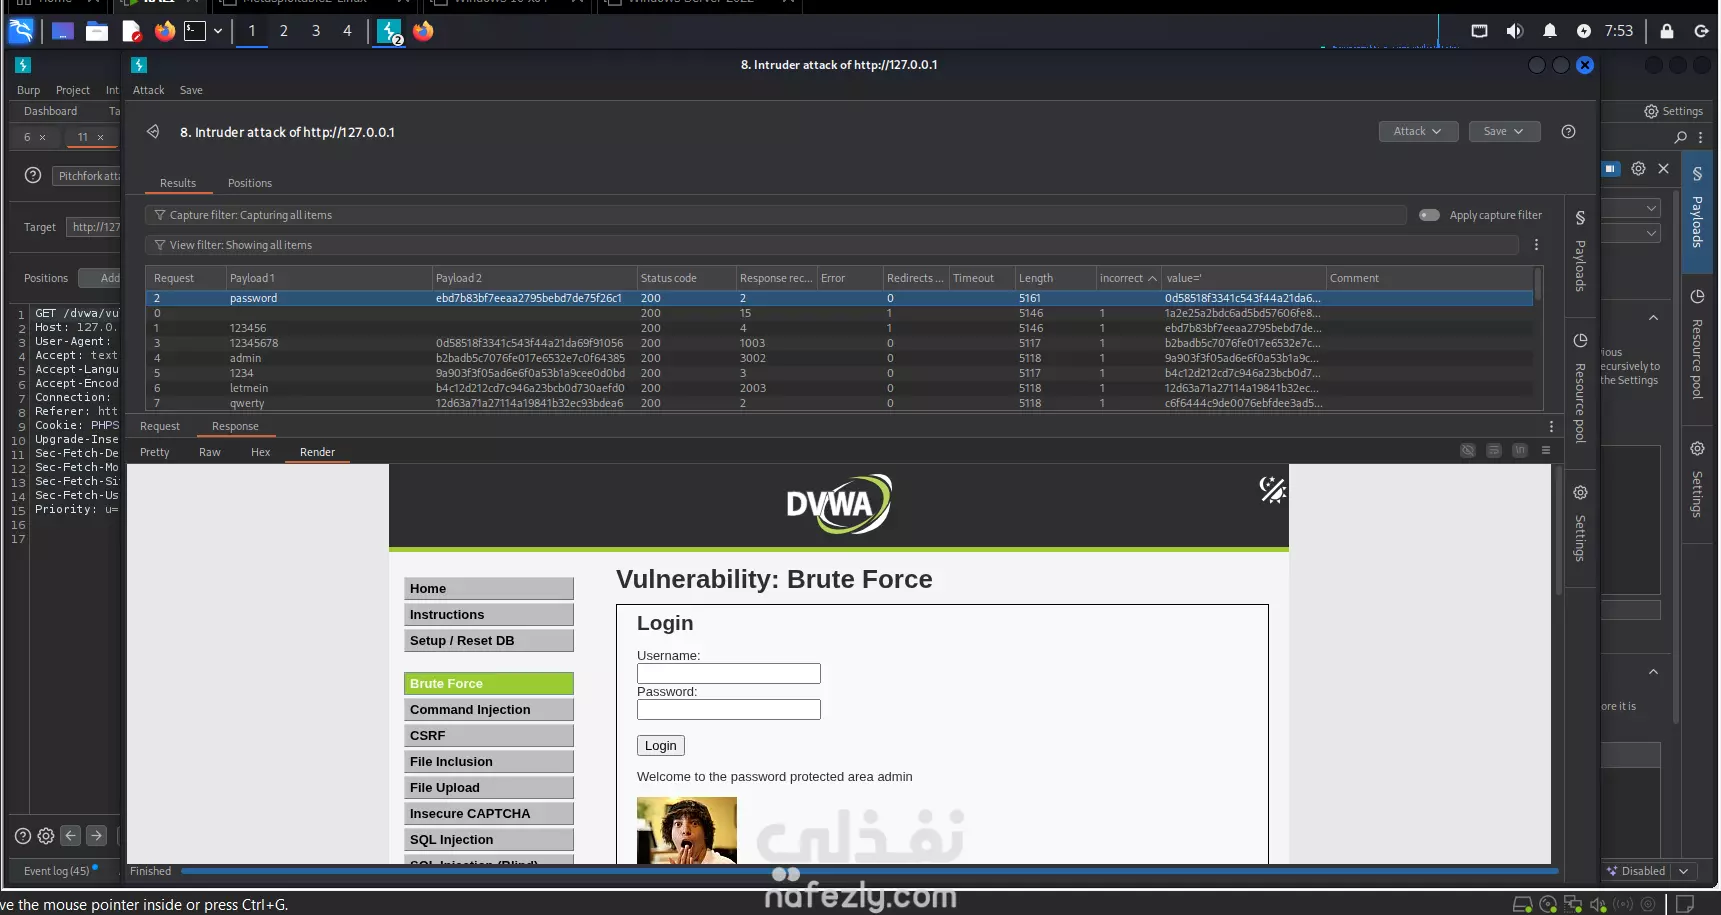Switch to workspace 2
The image size is (1721, 915).
(284, 31)
